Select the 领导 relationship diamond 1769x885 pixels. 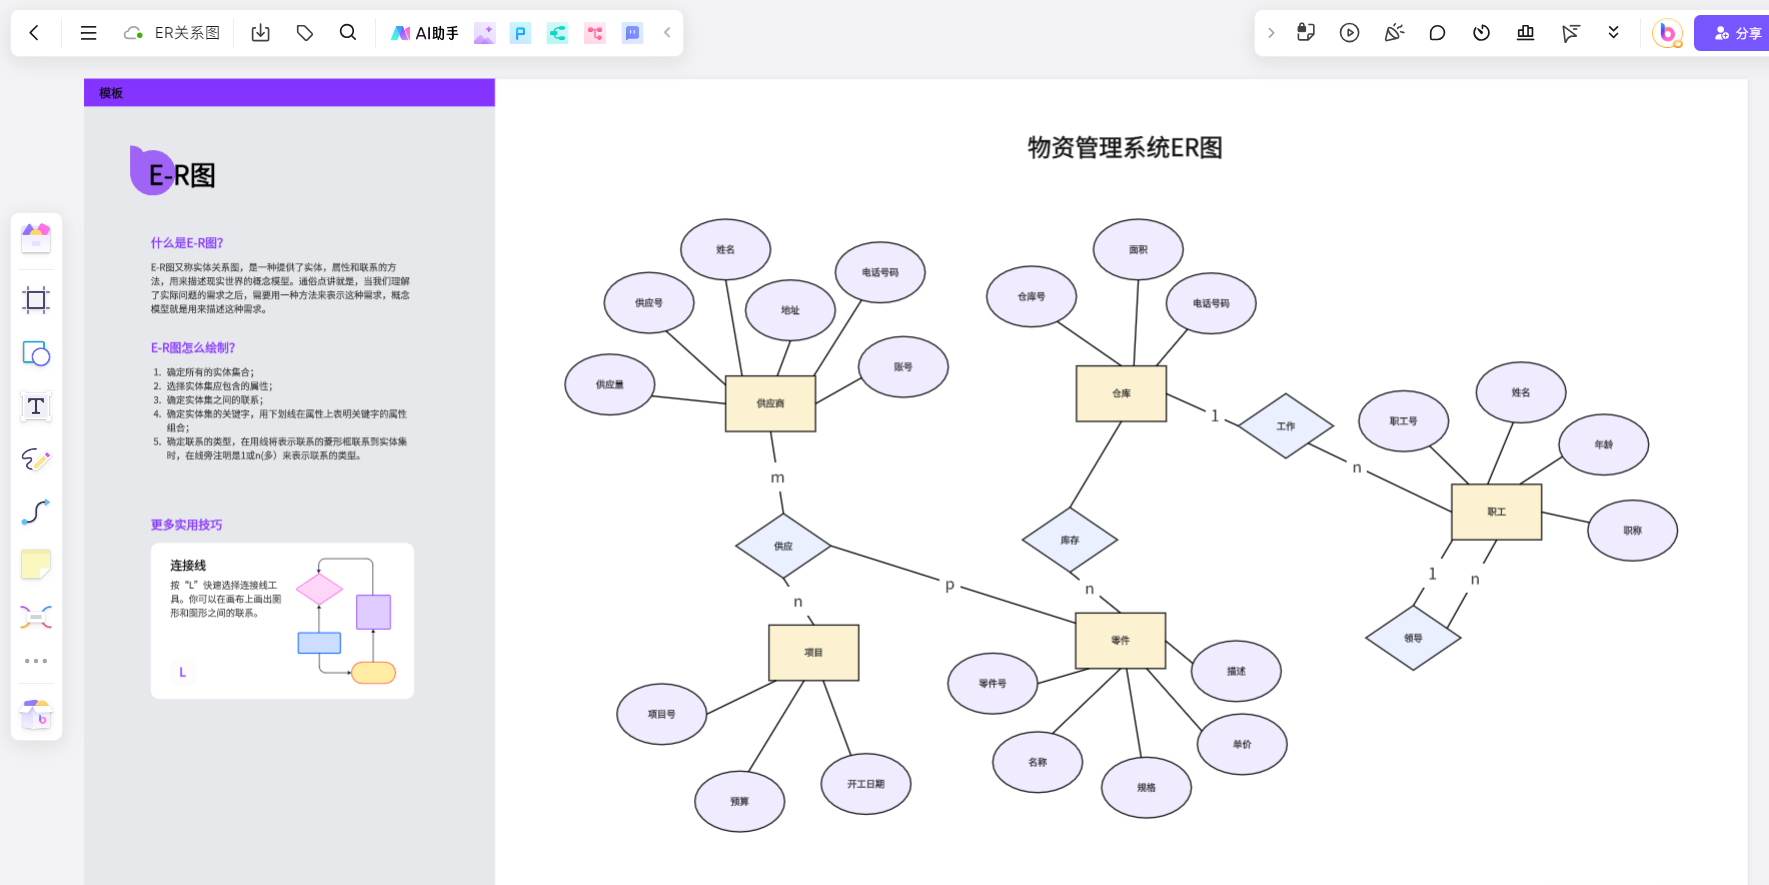click(1413, 638)
